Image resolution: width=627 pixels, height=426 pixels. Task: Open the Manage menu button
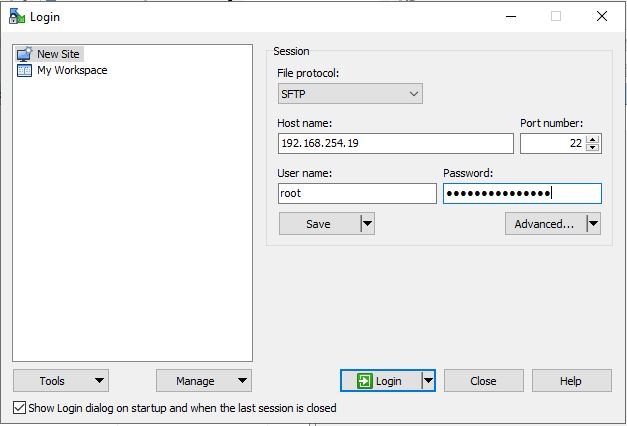click(x=203, y=381)
